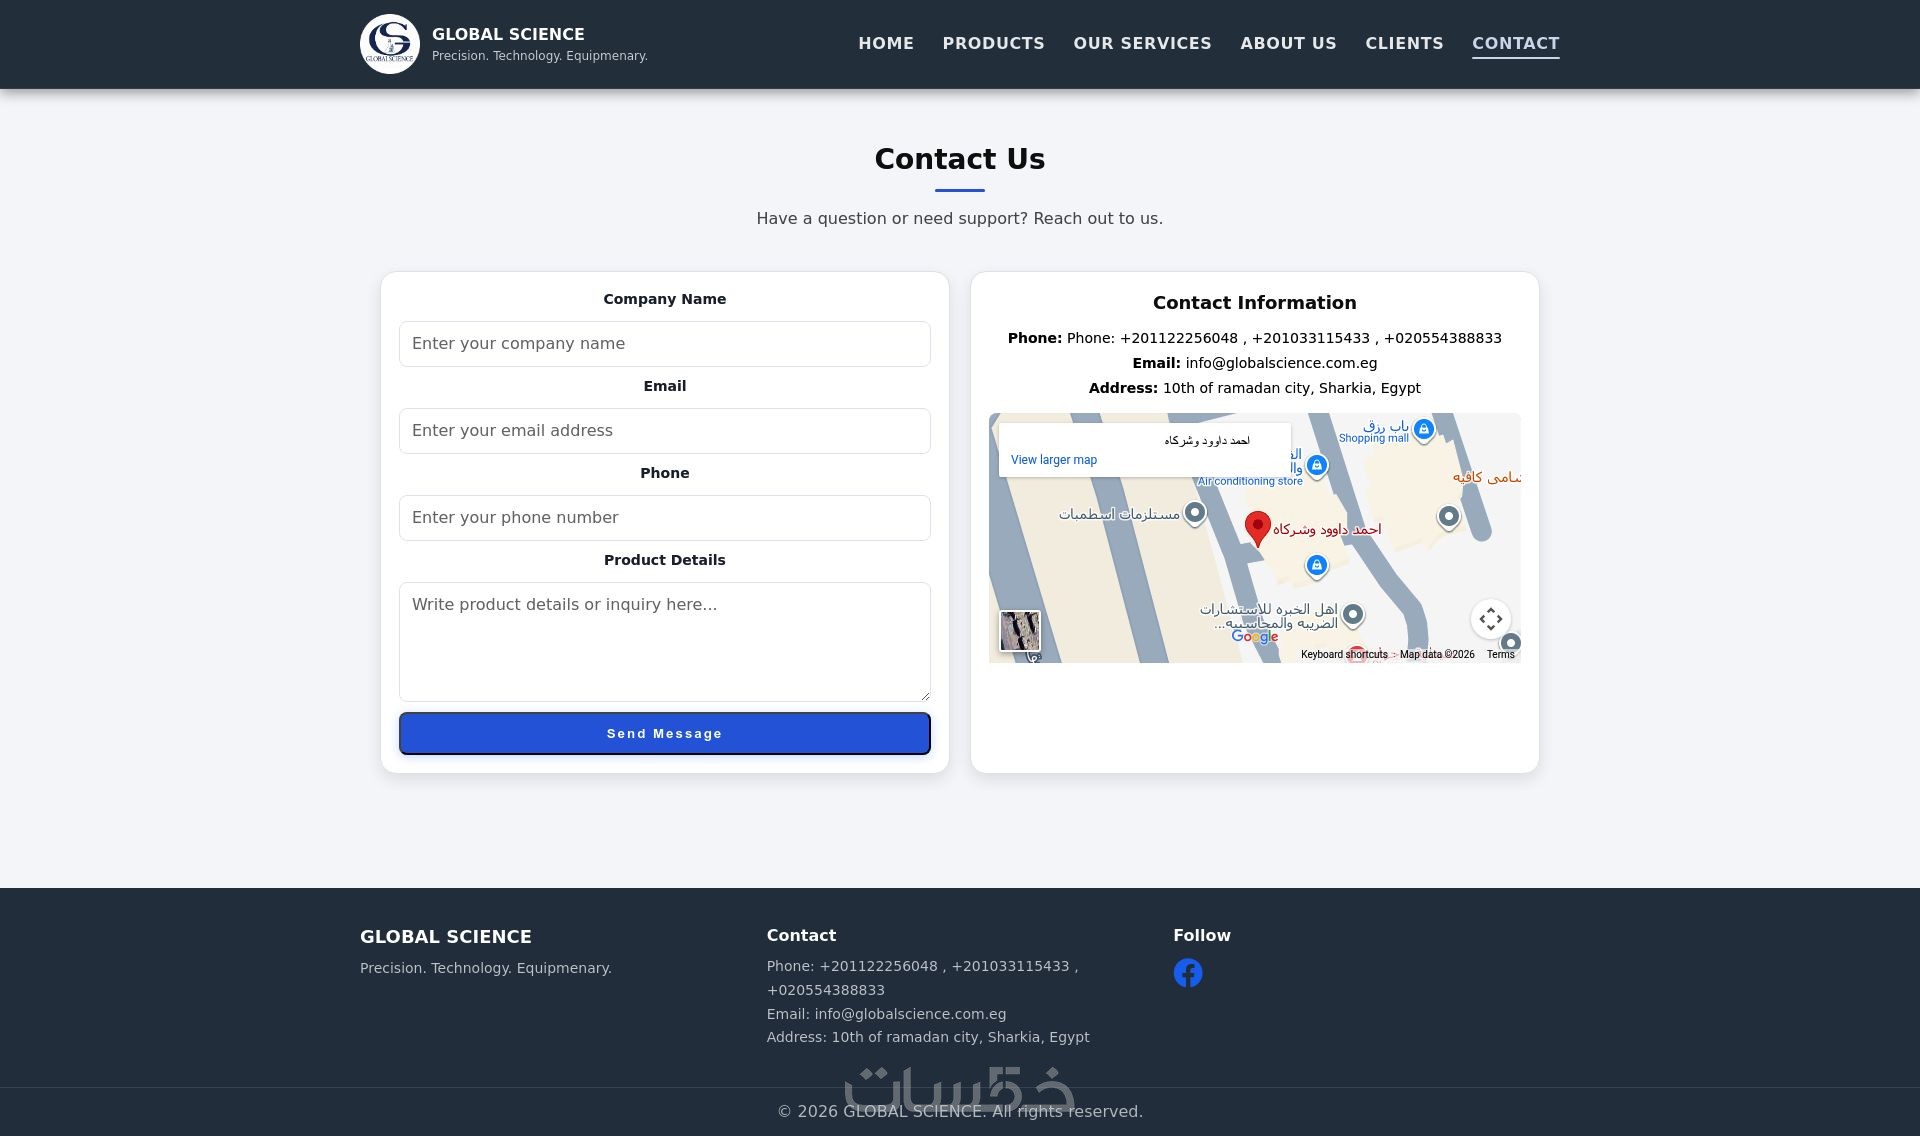Select the Contact nav link

1515,44
